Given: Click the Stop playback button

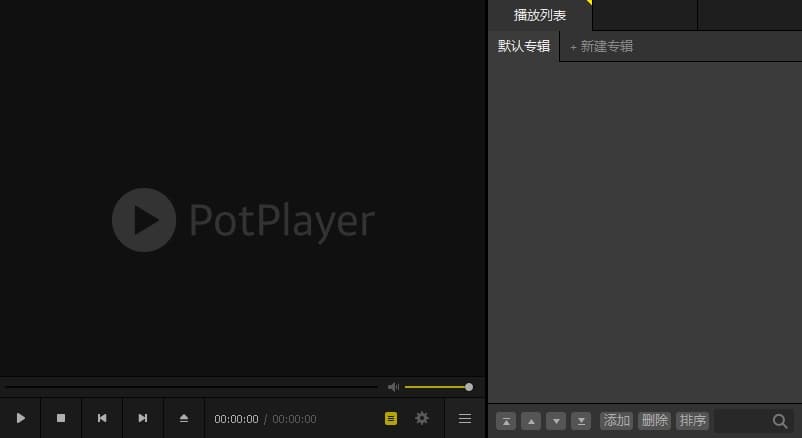Looking at the screenshot, I should [x=61, y=418].
